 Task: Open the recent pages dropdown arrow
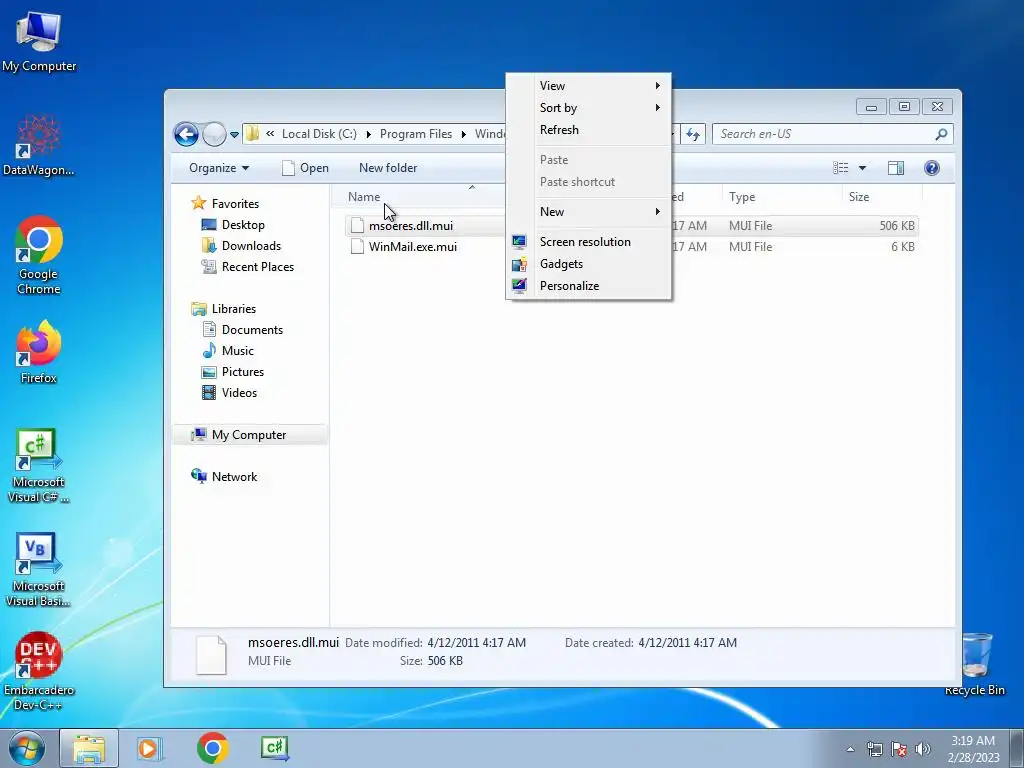(234, 135)
